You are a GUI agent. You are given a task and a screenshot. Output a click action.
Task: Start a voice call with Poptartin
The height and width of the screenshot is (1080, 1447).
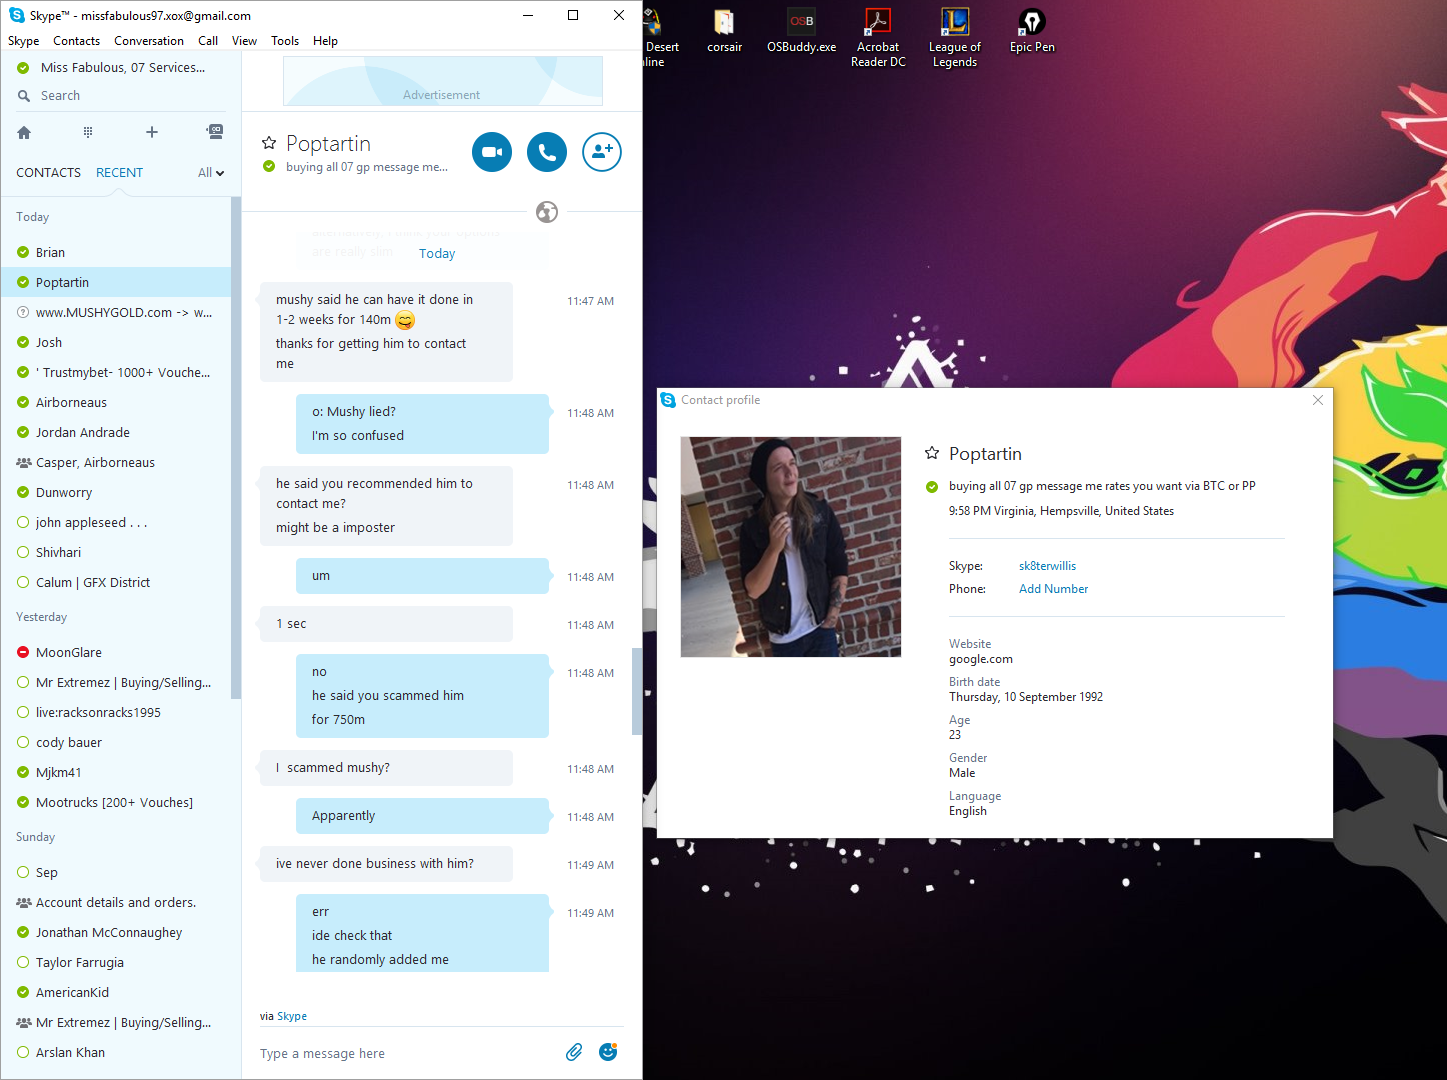pos(547,152)
